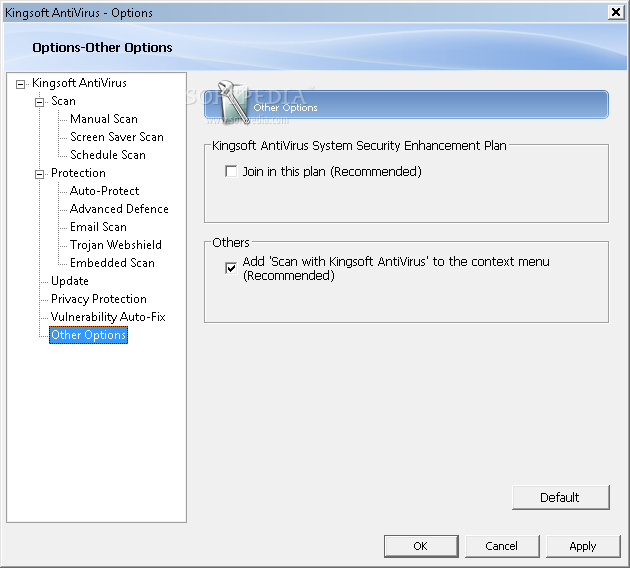Select the Protection category label

(x=78, y=173)
